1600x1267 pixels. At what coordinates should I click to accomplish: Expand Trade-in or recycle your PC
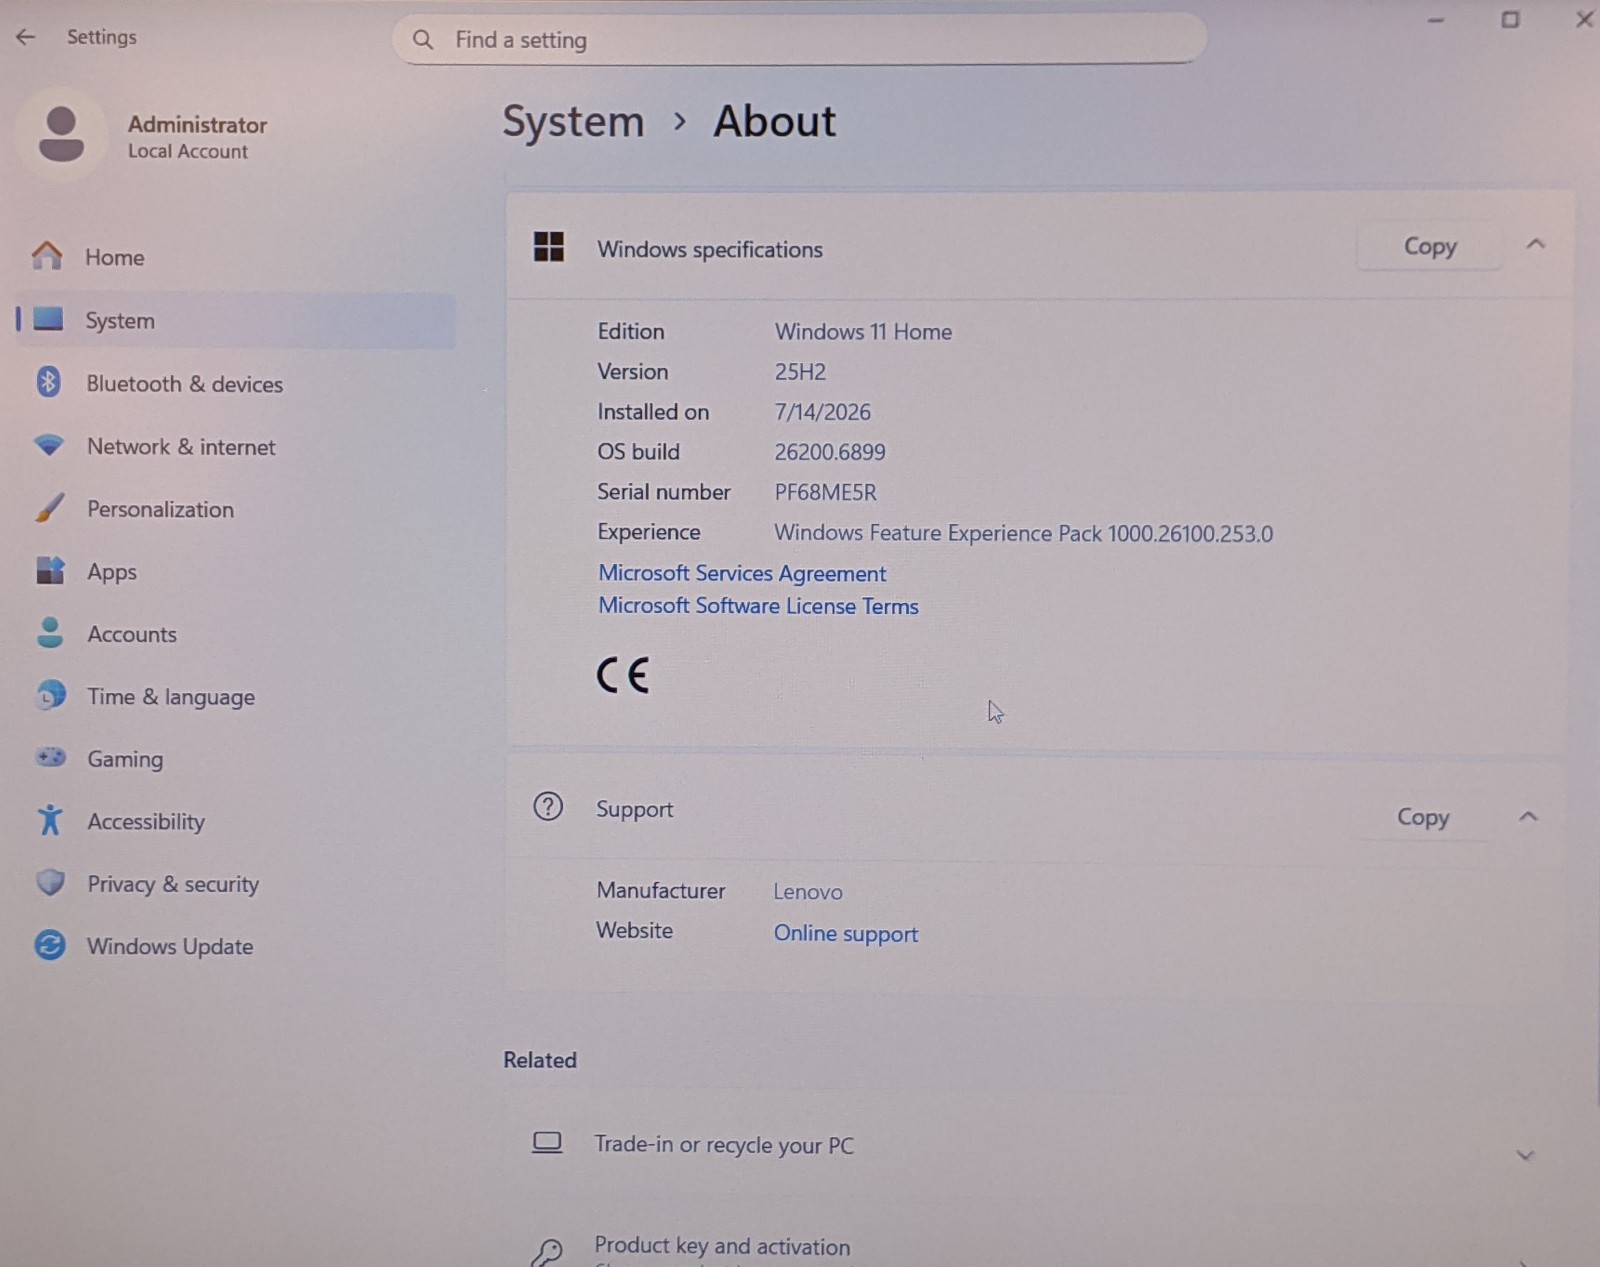pos(1525,1155)
